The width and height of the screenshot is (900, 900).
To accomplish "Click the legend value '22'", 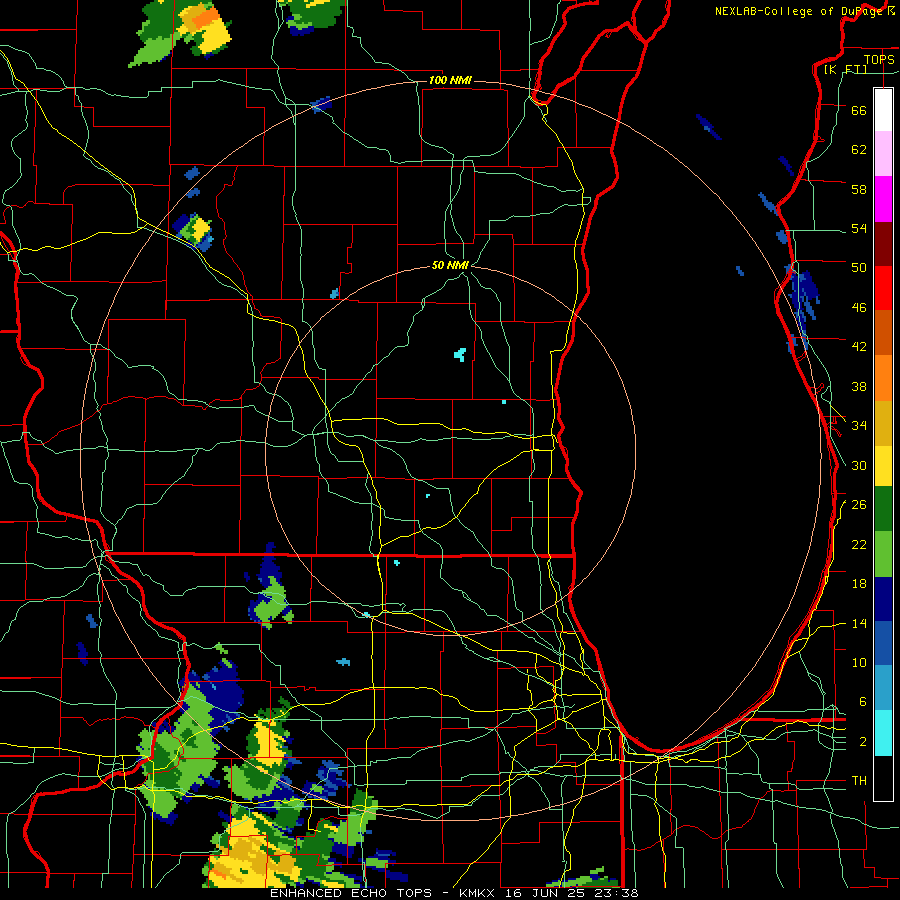I will tap(859, 544).
